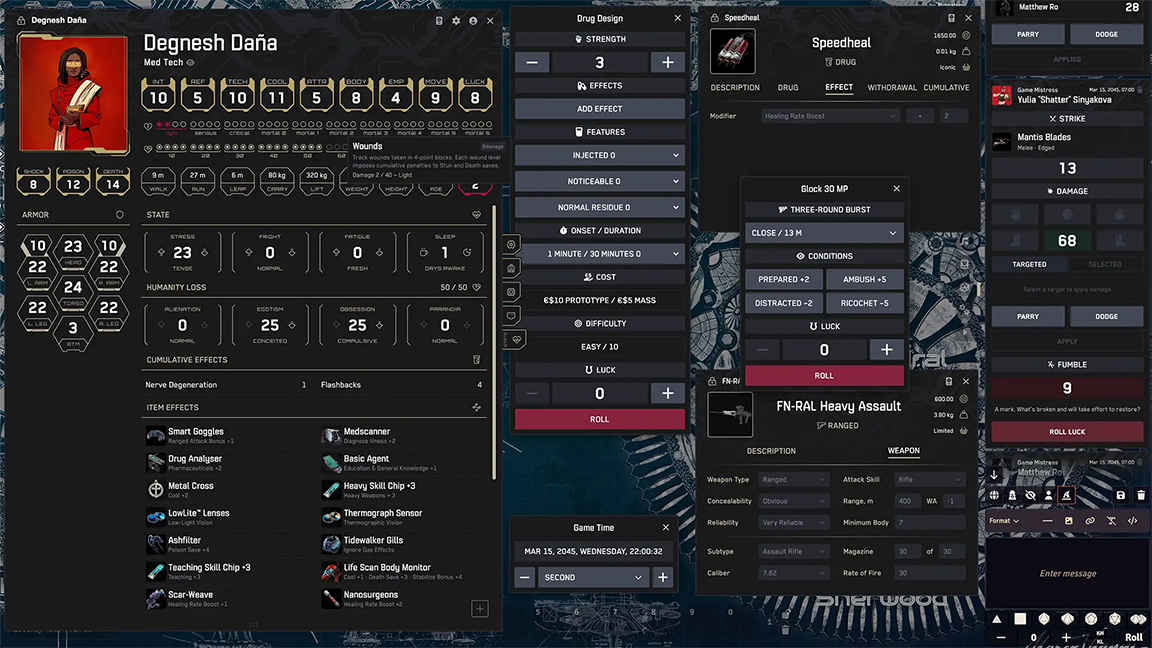Click the settings gear on Degnesh Daña sheet

tap(456, 21)
